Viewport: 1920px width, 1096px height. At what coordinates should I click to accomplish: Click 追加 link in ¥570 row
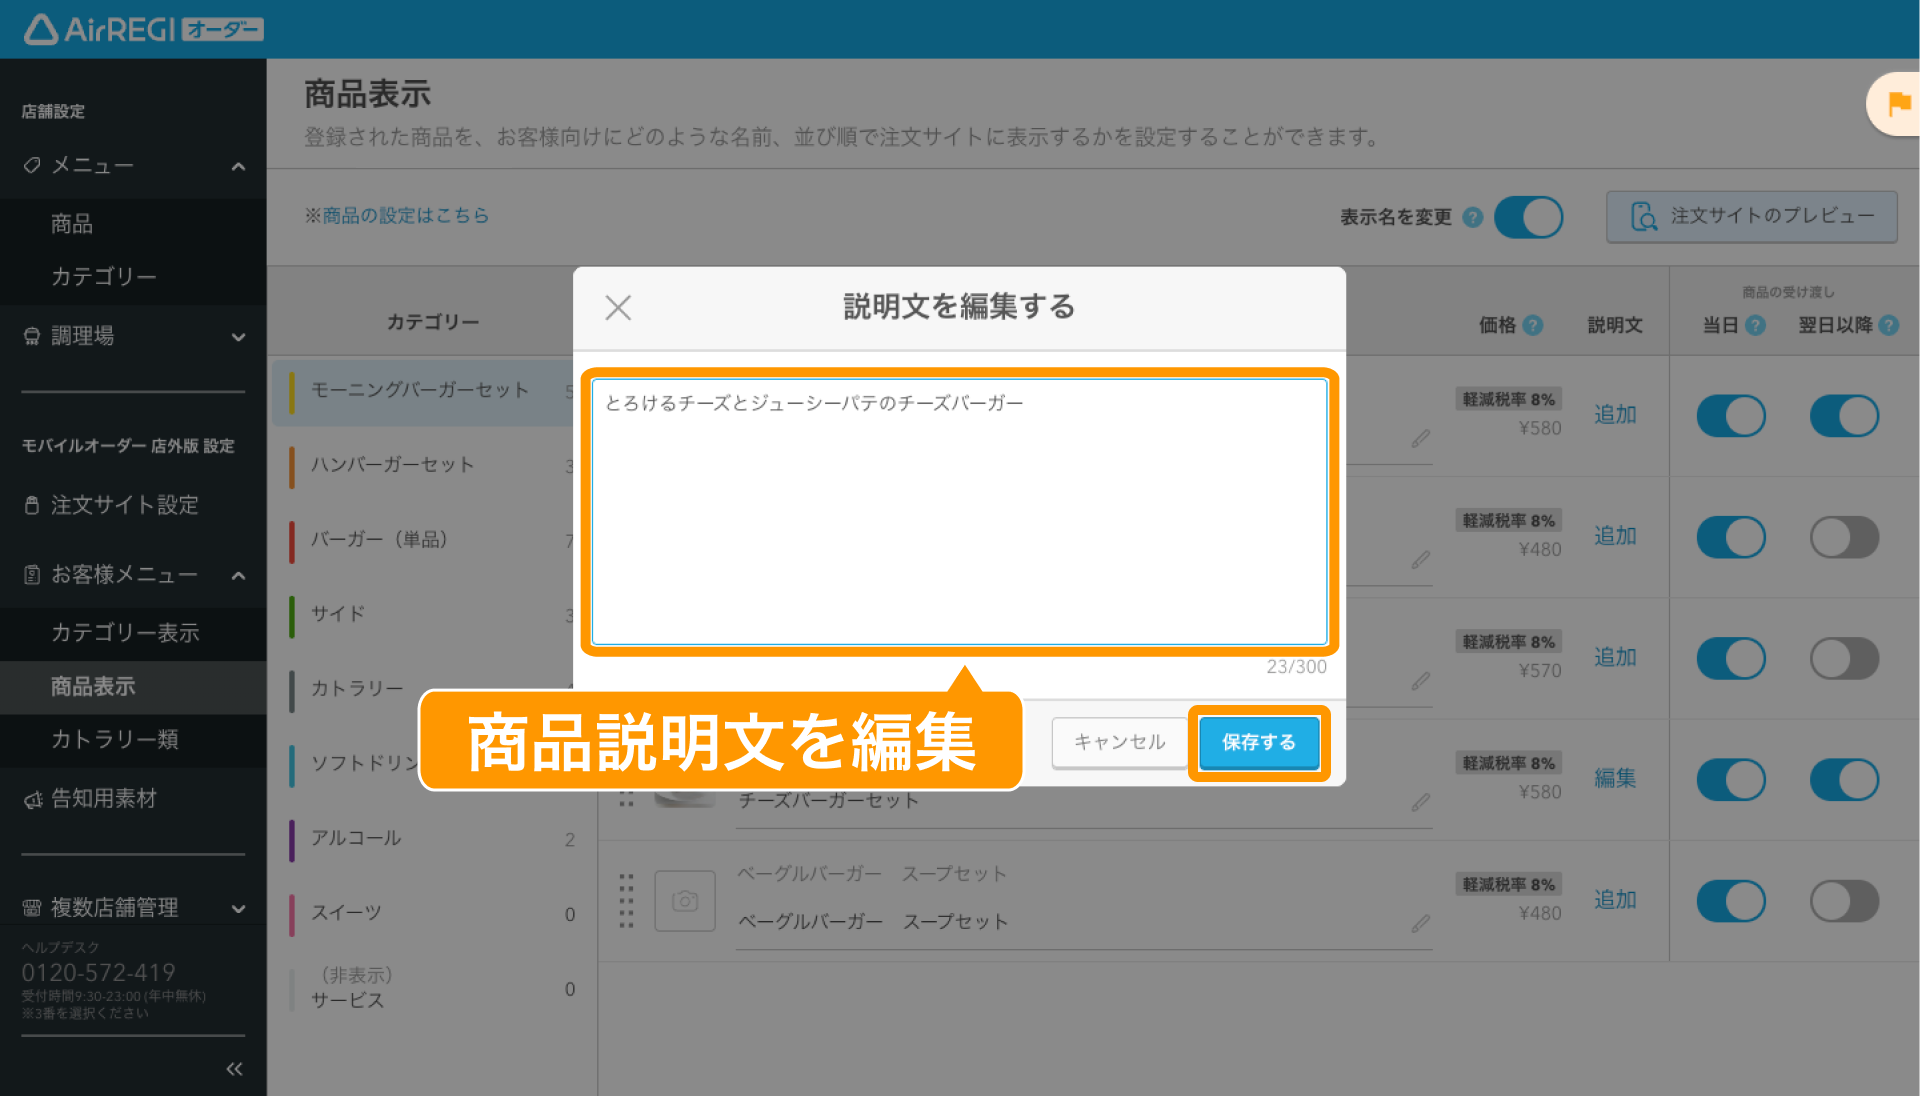coord(1615,658)
